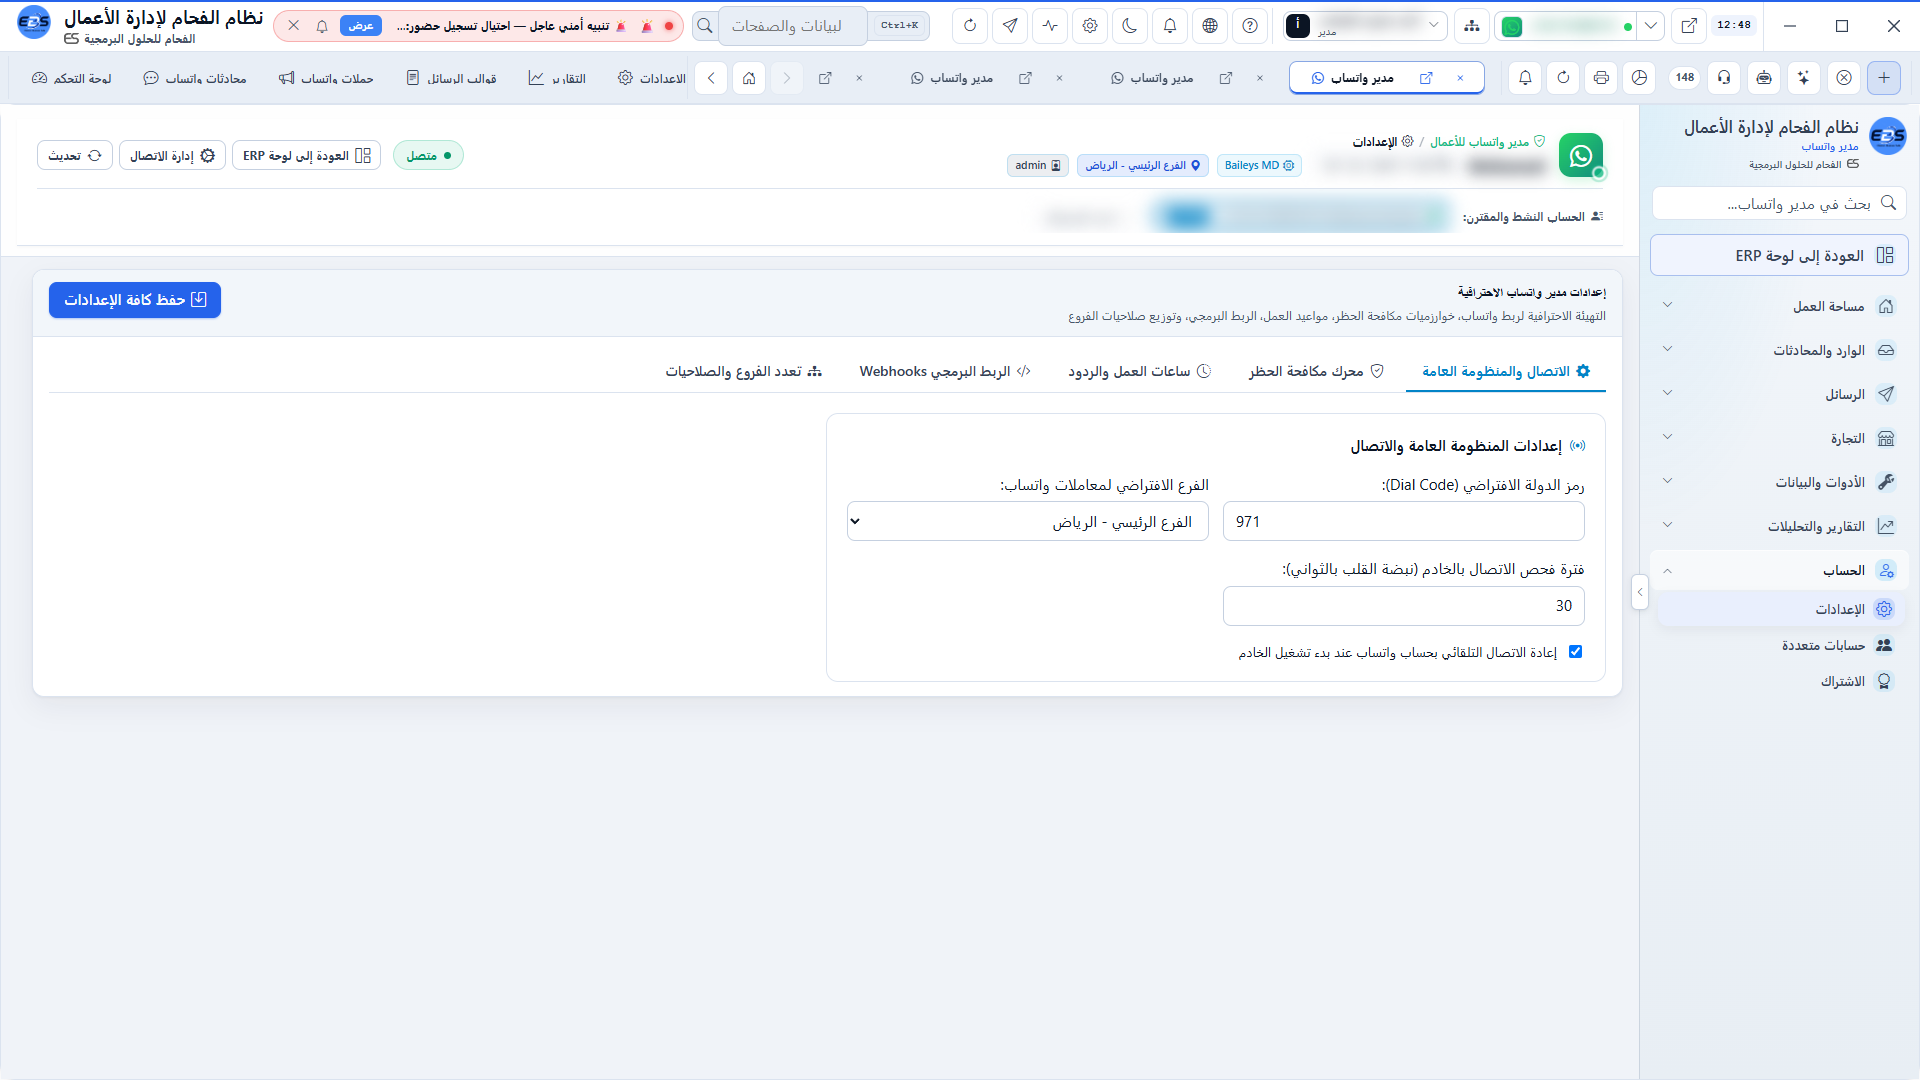
Task: Open the language globe icon
Action: pos(1210,26)
